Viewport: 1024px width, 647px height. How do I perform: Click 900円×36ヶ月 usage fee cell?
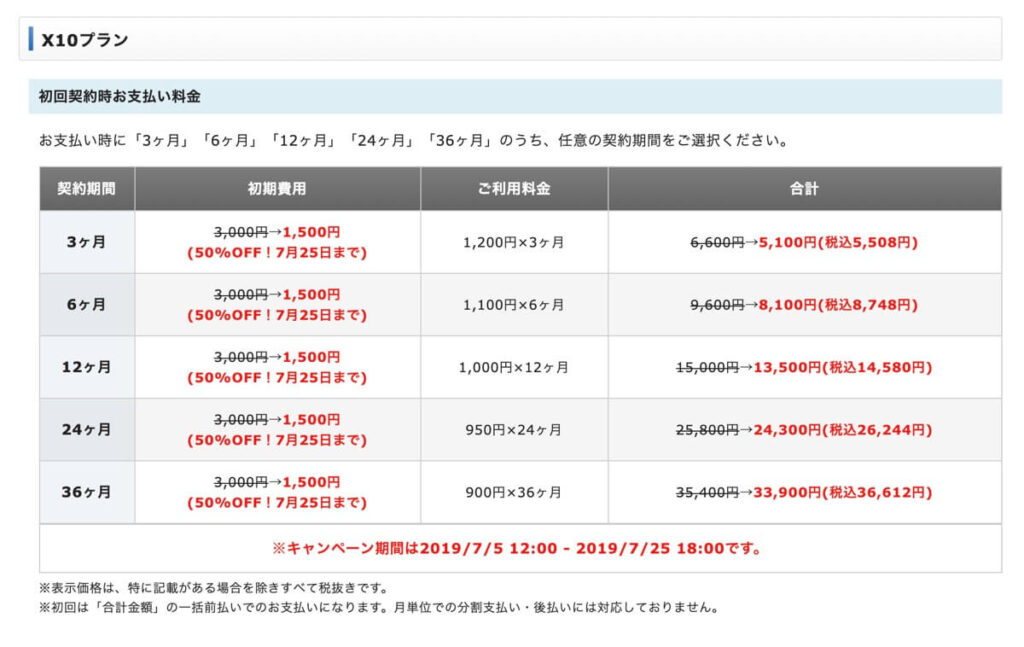coord(514,492)
